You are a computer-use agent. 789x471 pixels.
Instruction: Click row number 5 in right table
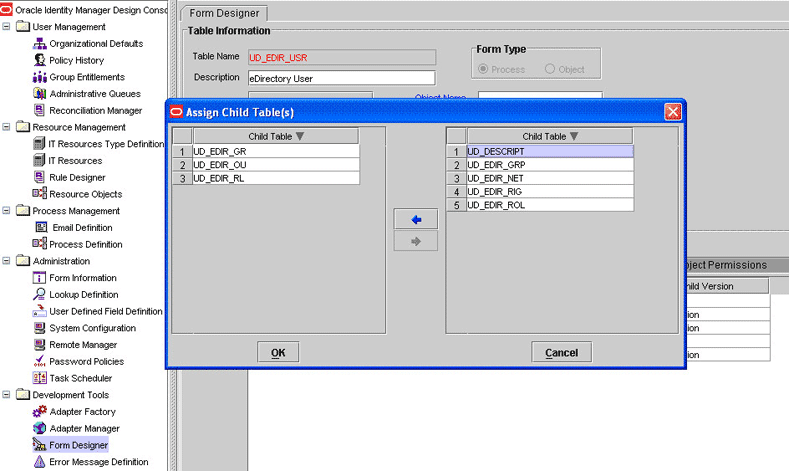457,205
